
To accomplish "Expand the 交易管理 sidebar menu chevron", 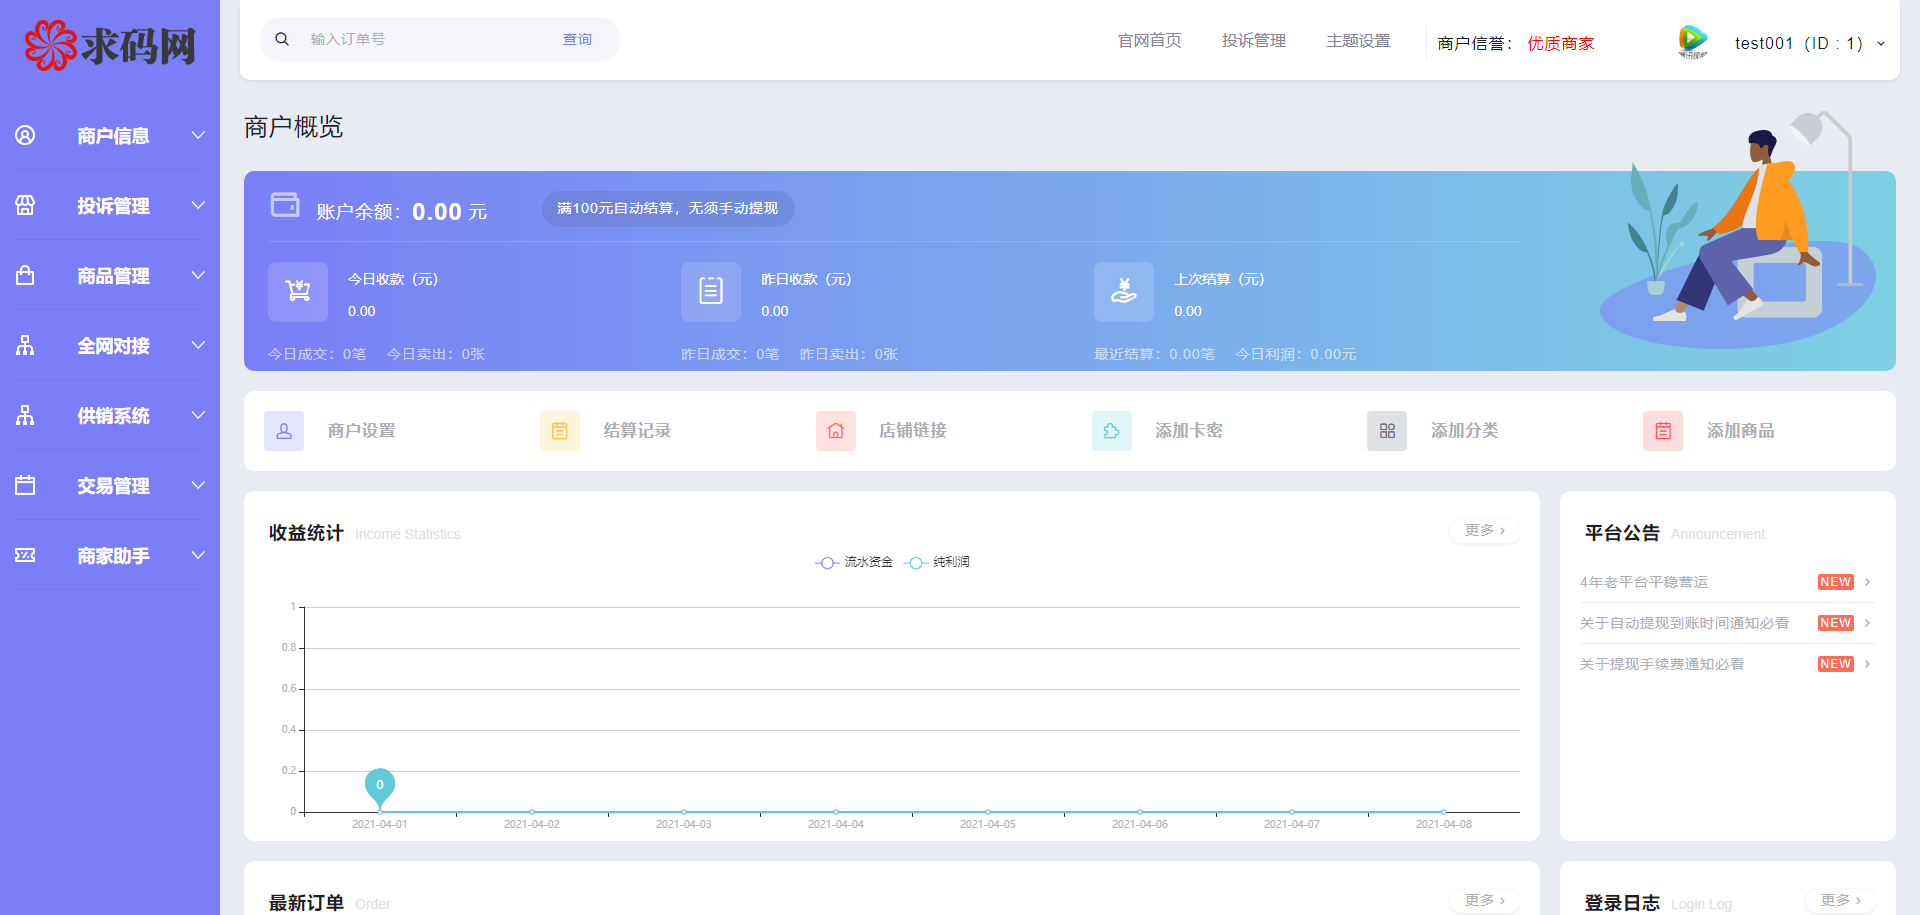I will click(x=198, y=485).
